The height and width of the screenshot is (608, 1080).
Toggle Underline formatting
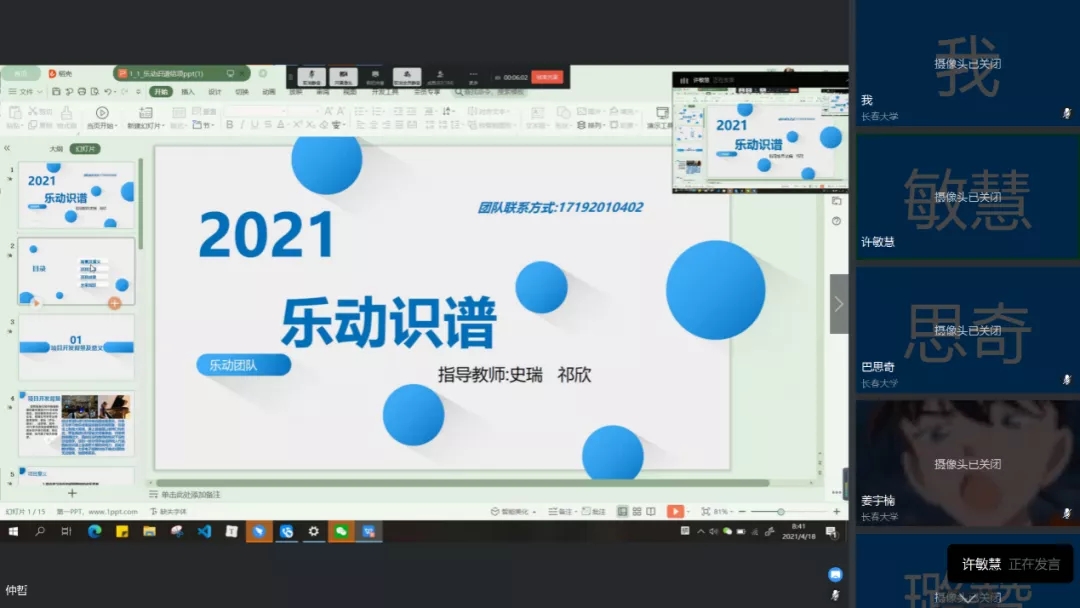click(255, 125)
